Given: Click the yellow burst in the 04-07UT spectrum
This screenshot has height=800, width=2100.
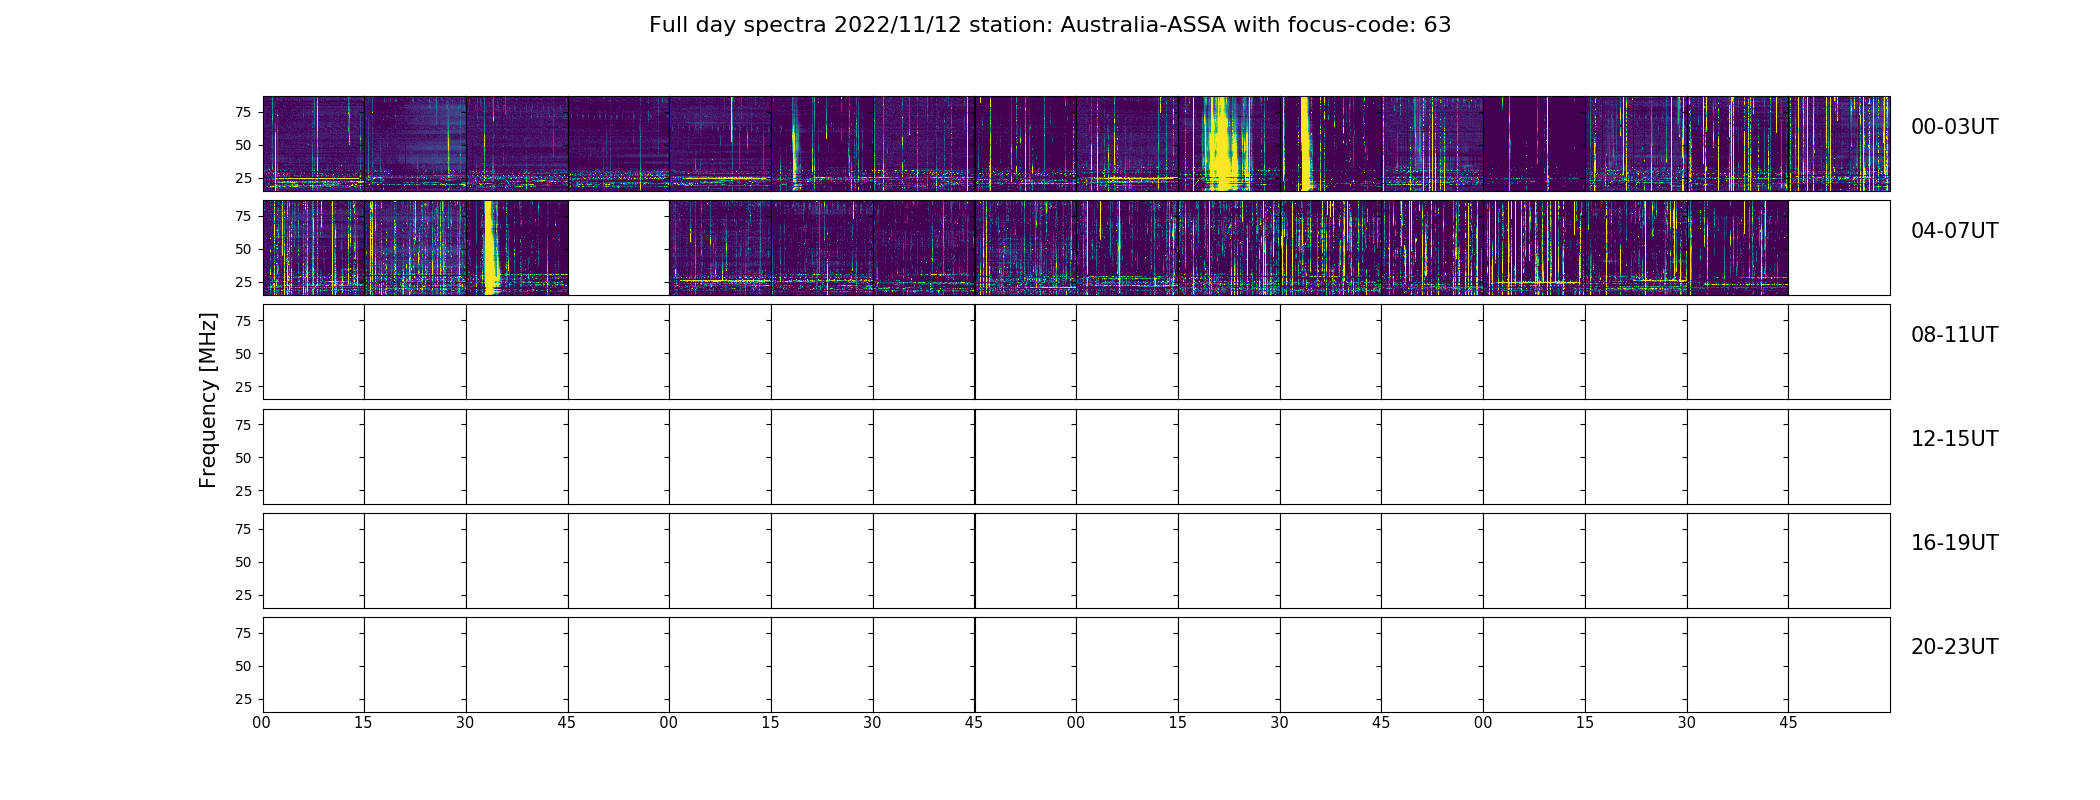Looking at the screenshot, I should 490,248.
